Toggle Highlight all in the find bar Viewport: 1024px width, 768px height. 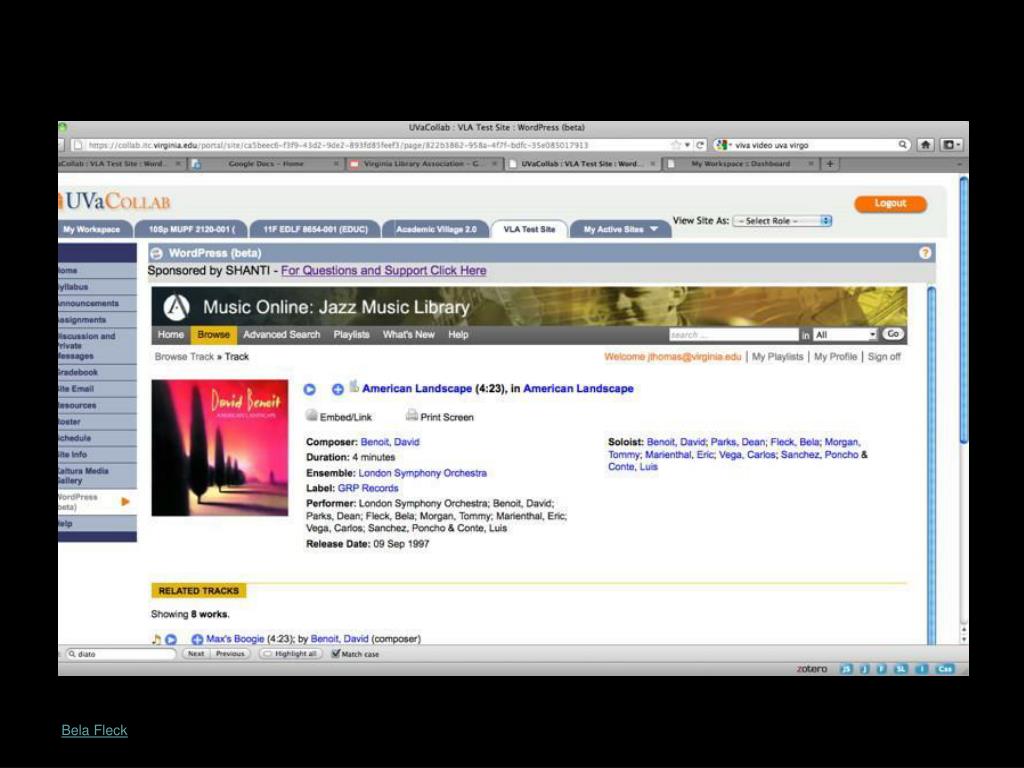(291, 654)
